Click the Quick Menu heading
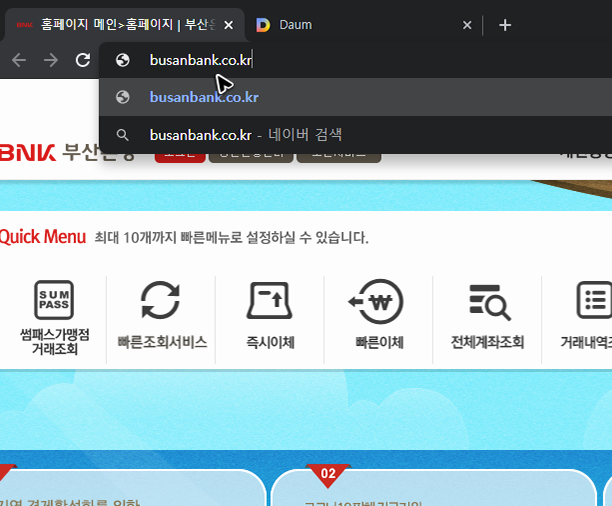The width and height of the screenshot is (612, 506). click(x=43, y=237)
